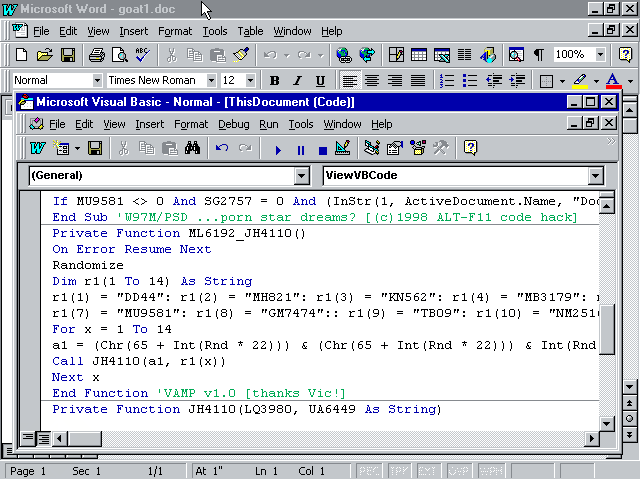Open the Run menu in Visual Basic

pyautogui.click(x=269, y=124)
